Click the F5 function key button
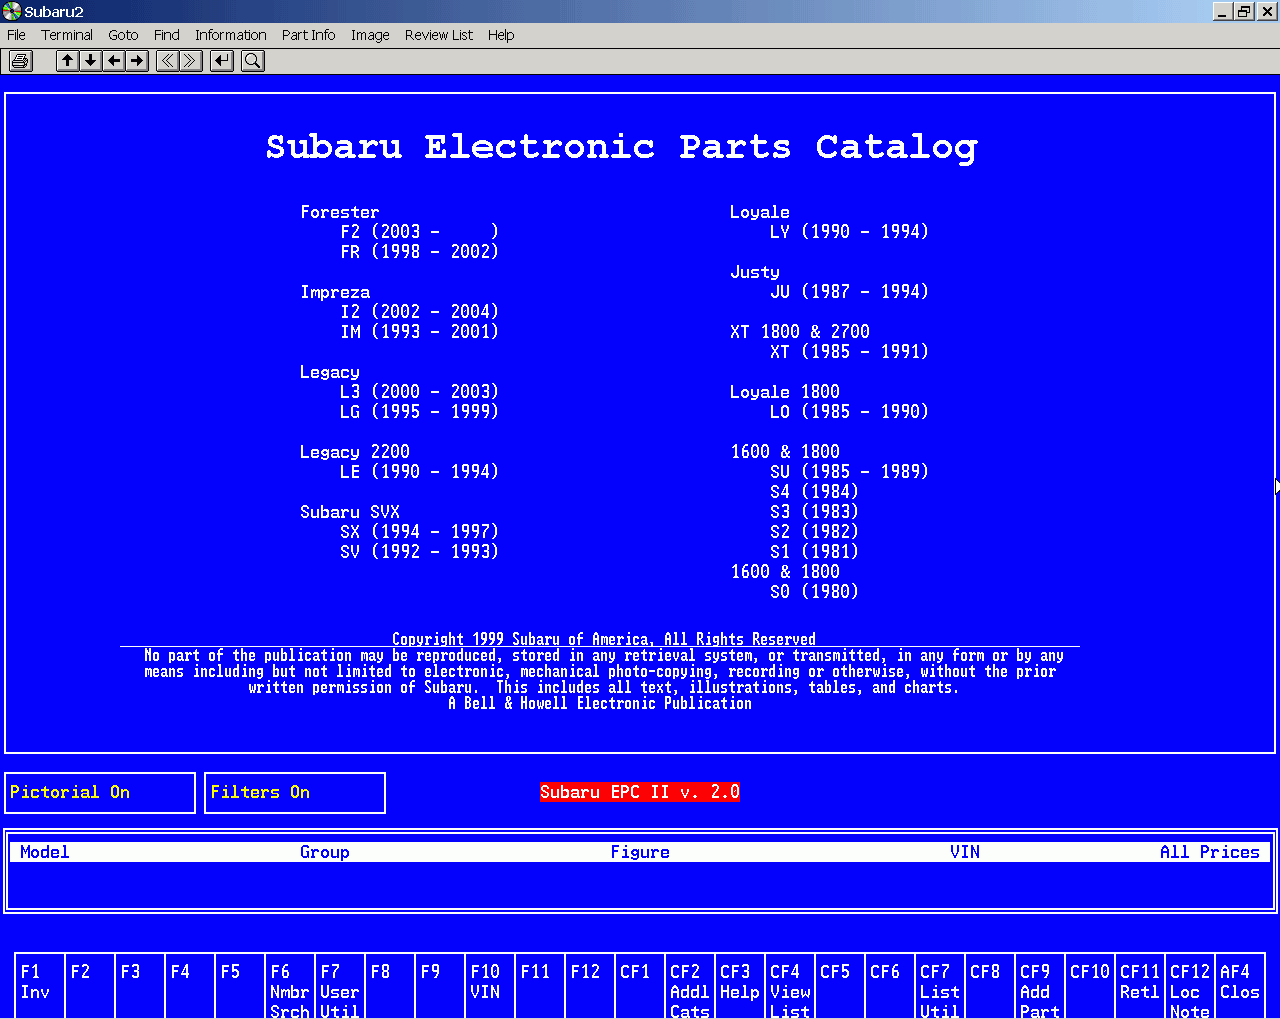Screen dimensions: 1280x1019 (240, 986)
